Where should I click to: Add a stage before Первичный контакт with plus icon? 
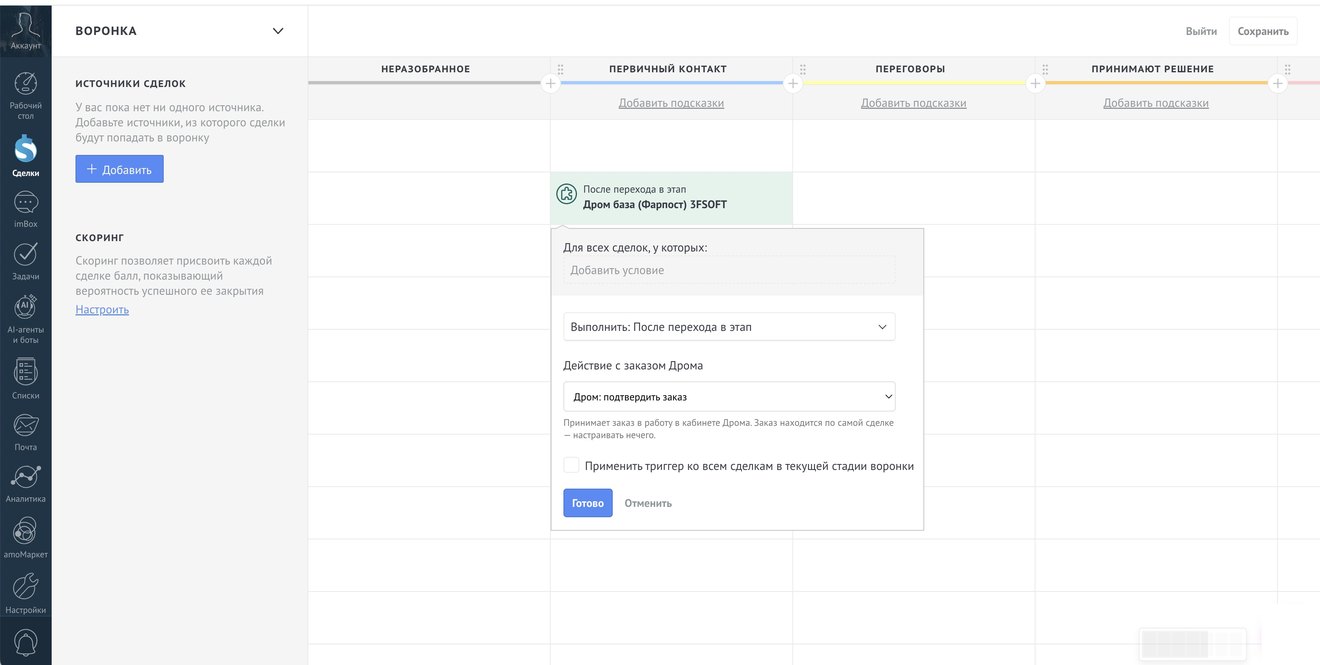tap(550, 84)
